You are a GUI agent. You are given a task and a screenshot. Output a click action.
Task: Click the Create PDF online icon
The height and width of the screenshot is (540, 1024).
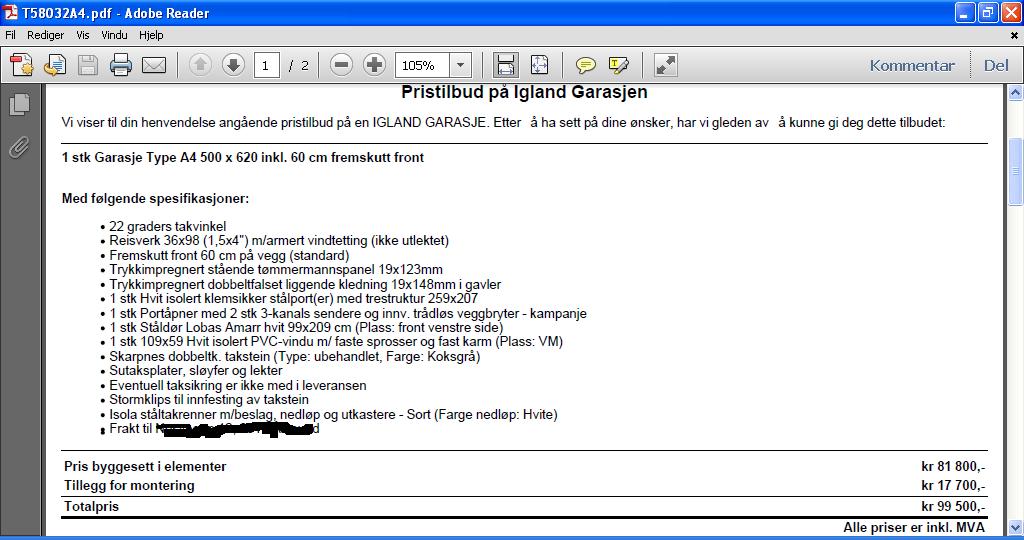tap(22, 66)
